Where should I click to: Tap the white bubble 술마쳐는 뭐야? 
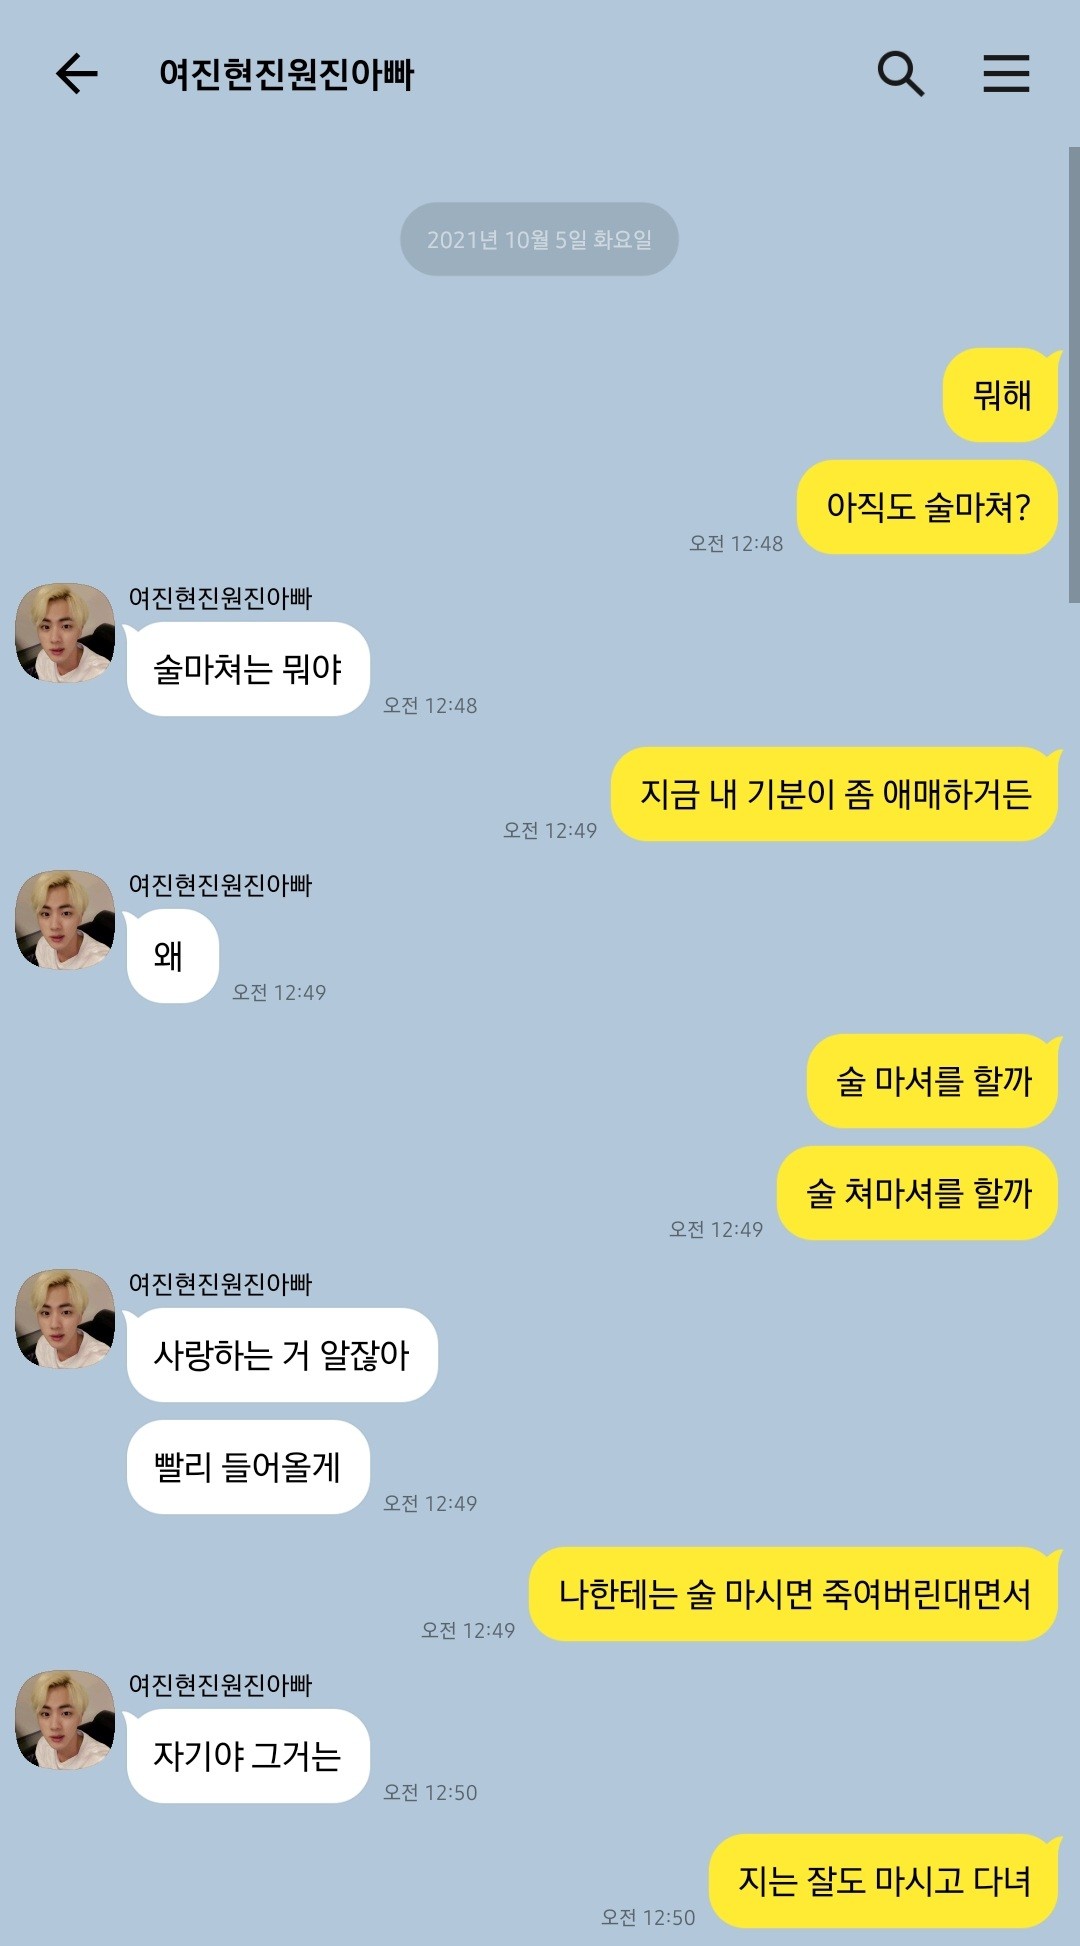tap(247, 669)
